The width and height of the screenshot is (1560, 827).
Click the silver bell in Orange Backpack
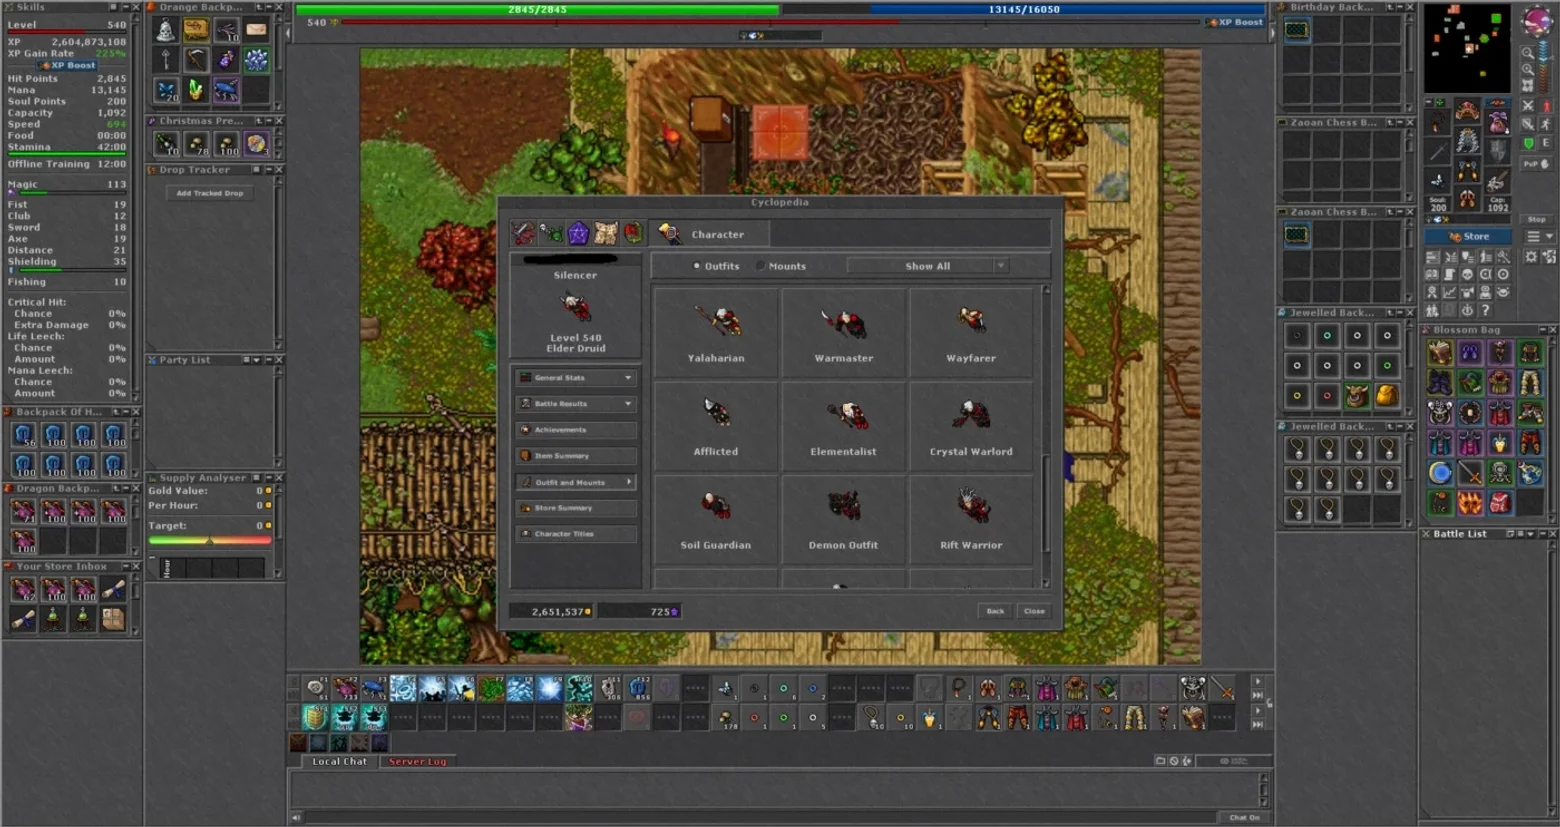166,30
